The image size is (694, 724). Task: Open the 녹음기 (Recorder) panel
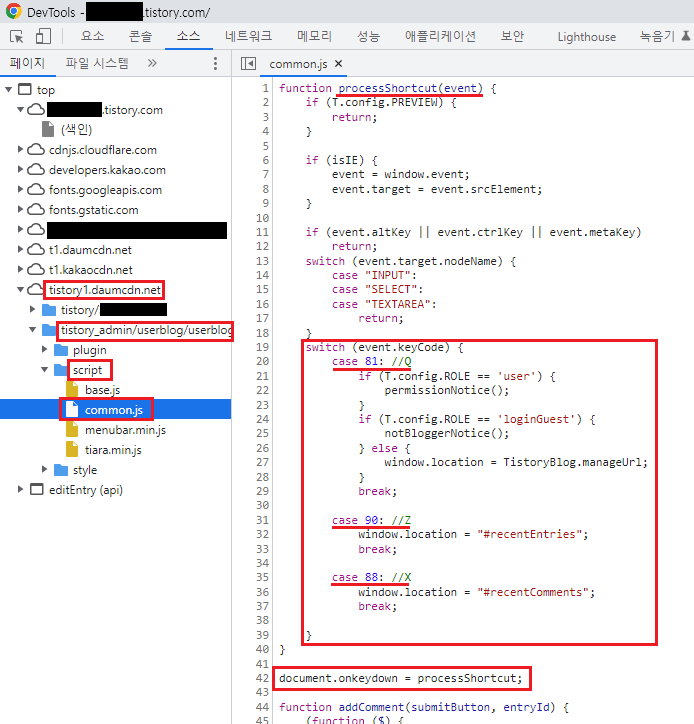657,36
